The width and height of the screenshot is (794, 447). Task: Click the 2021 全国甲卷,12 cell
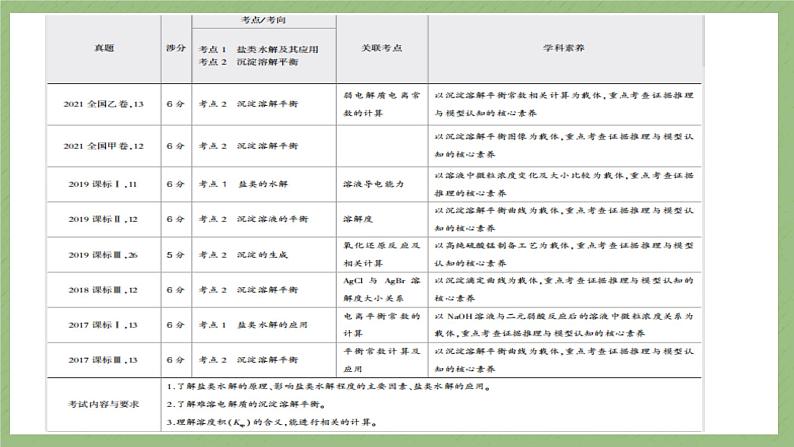[104, 146]
